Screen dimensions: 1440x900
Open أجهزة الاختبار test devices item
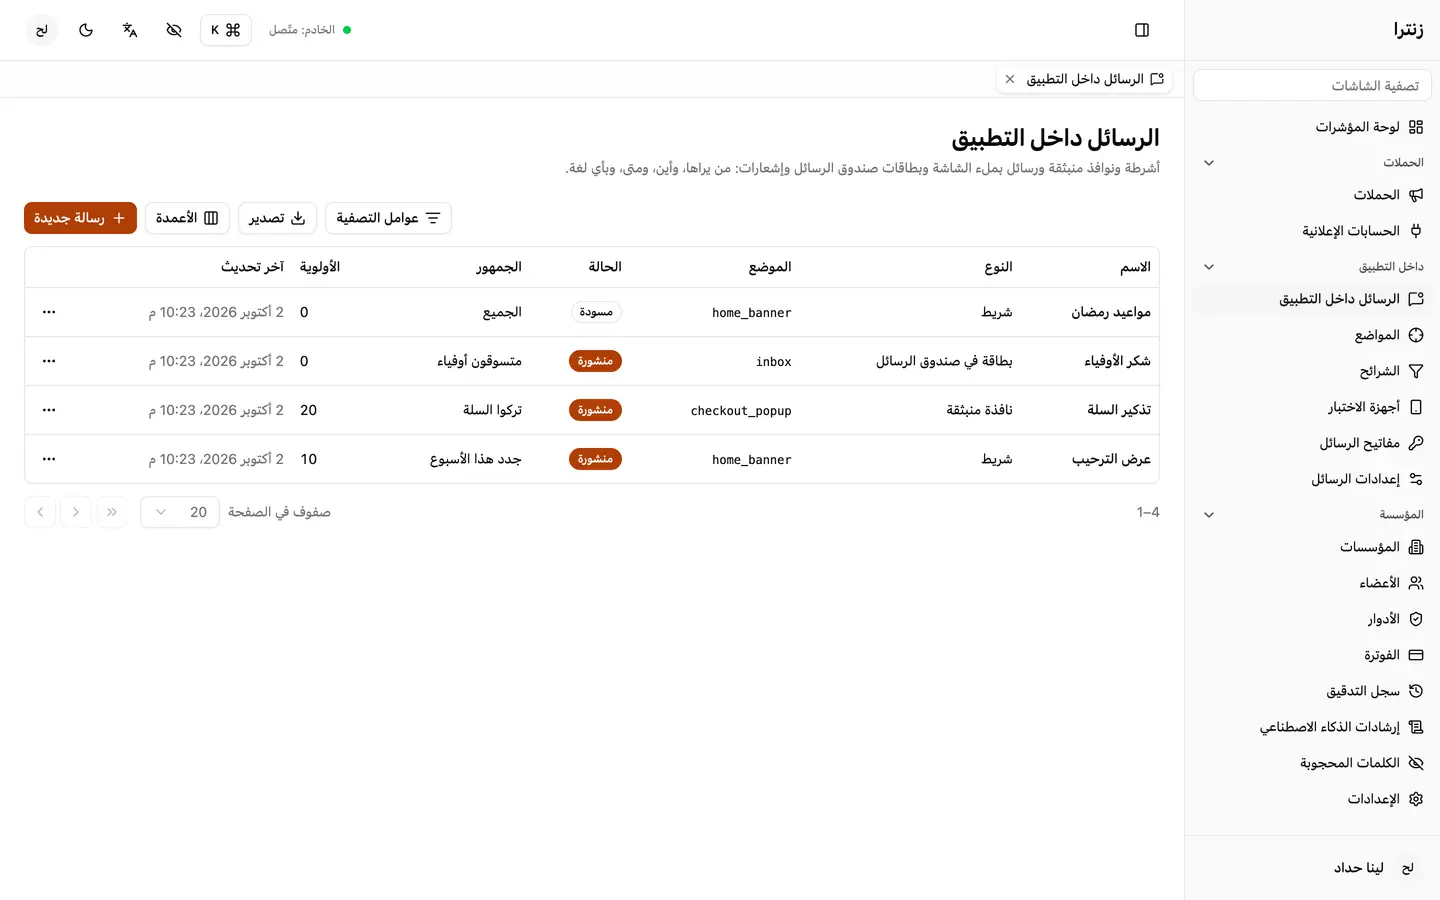pos(1312,407)
